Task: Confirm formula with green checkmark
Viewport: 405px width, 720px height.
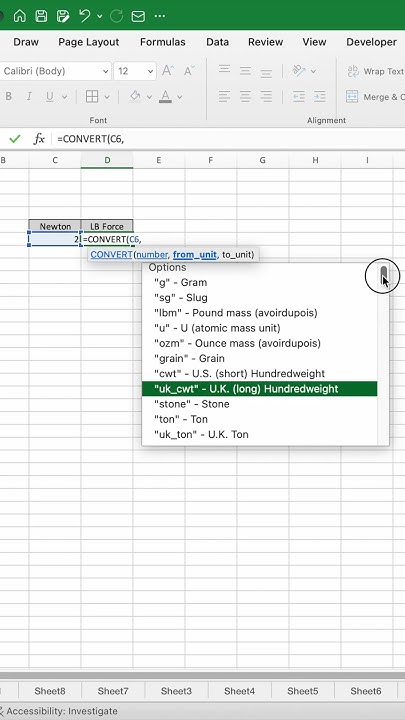Action: click(x=15, y=139)
